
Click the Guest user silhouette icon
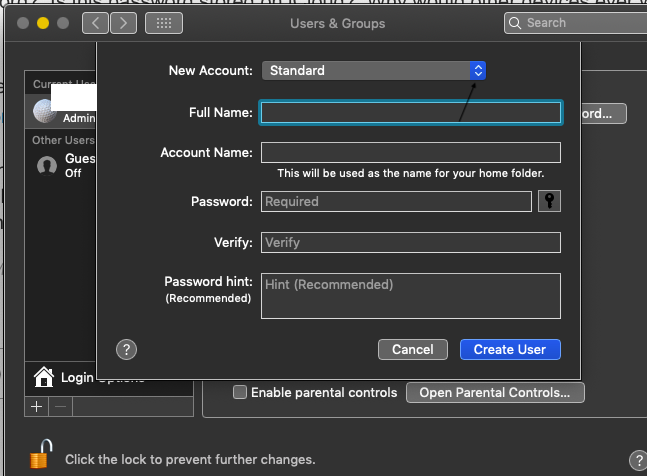(47, 166)
